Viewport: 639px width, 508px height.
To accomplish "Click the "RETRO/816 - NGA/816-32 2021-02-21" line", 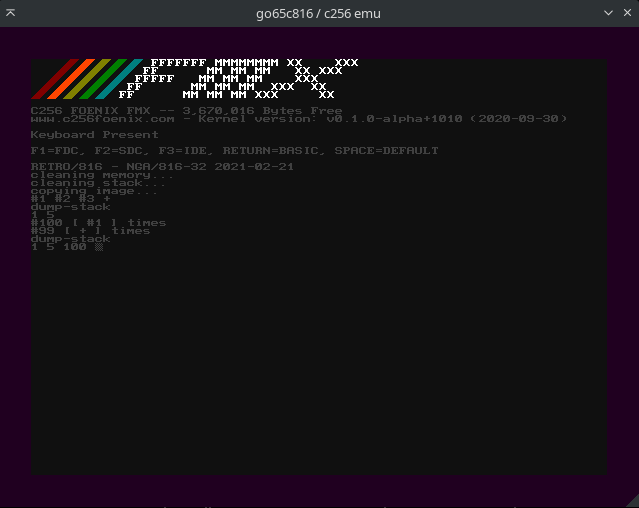I will (x=162, y=167).
